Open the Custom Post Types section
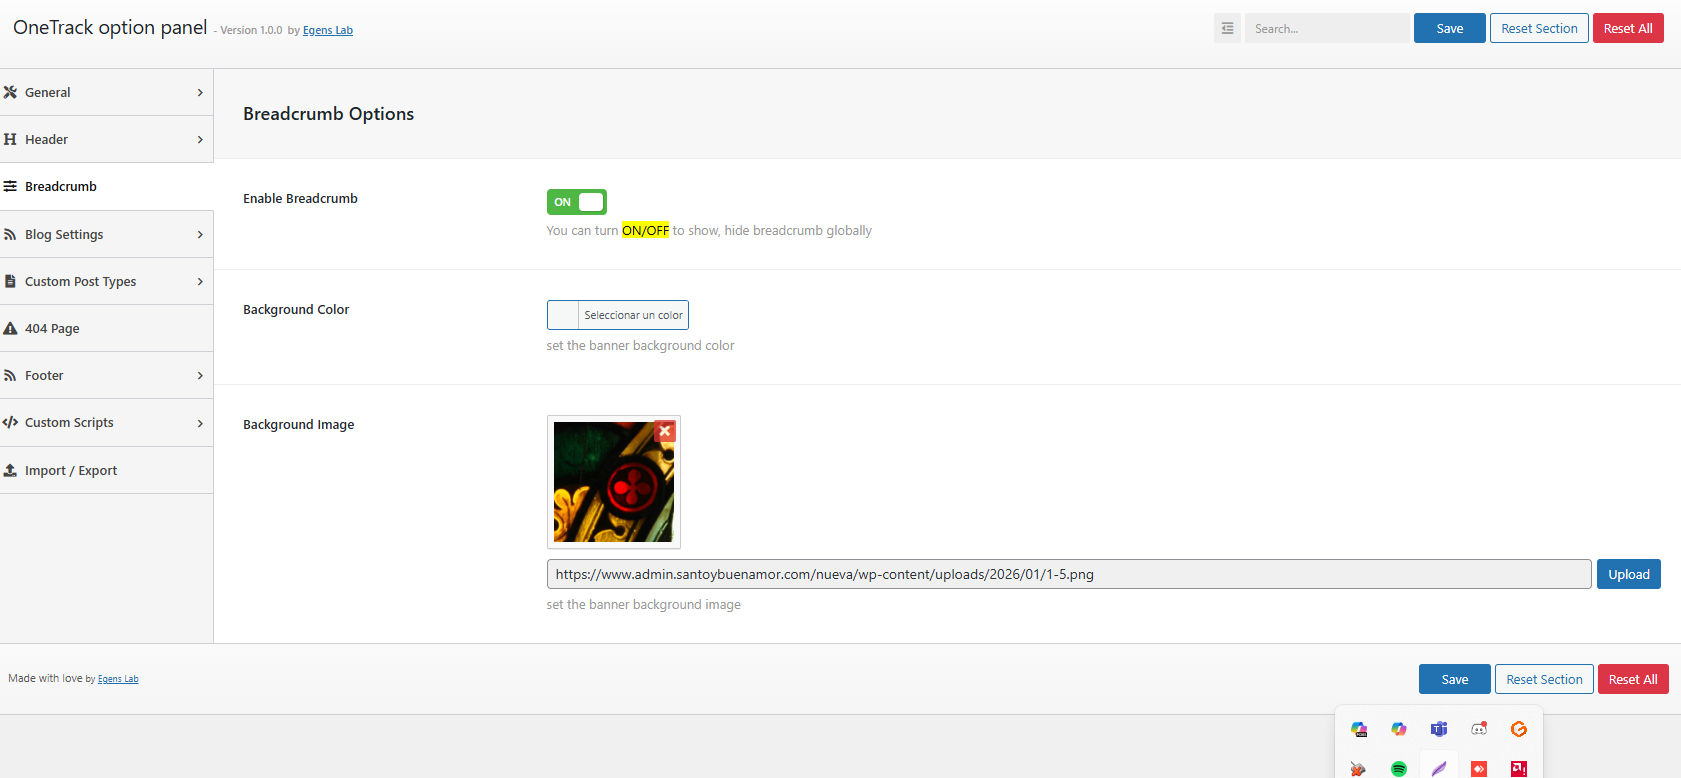Viewport: 1681px width, 778px height. (80, 282)
